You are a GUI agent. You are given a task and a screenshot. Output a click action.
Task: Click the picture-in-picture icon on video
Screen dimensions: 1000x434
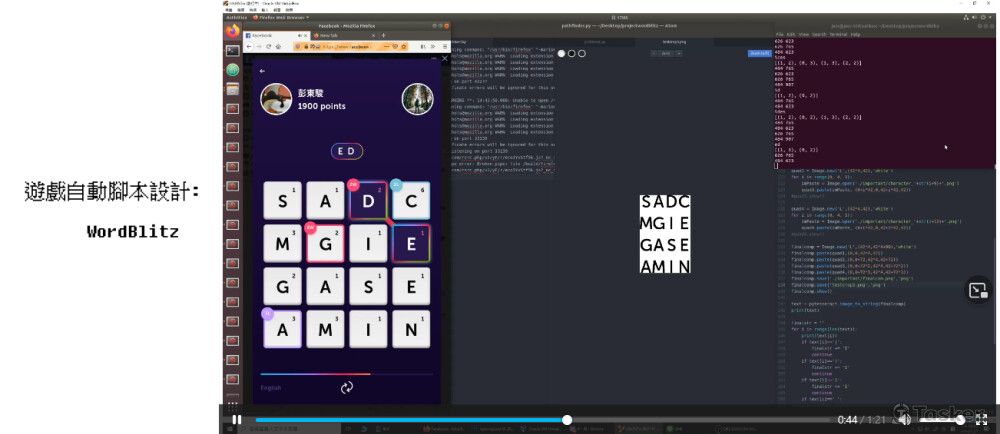(x=977, y=290)
